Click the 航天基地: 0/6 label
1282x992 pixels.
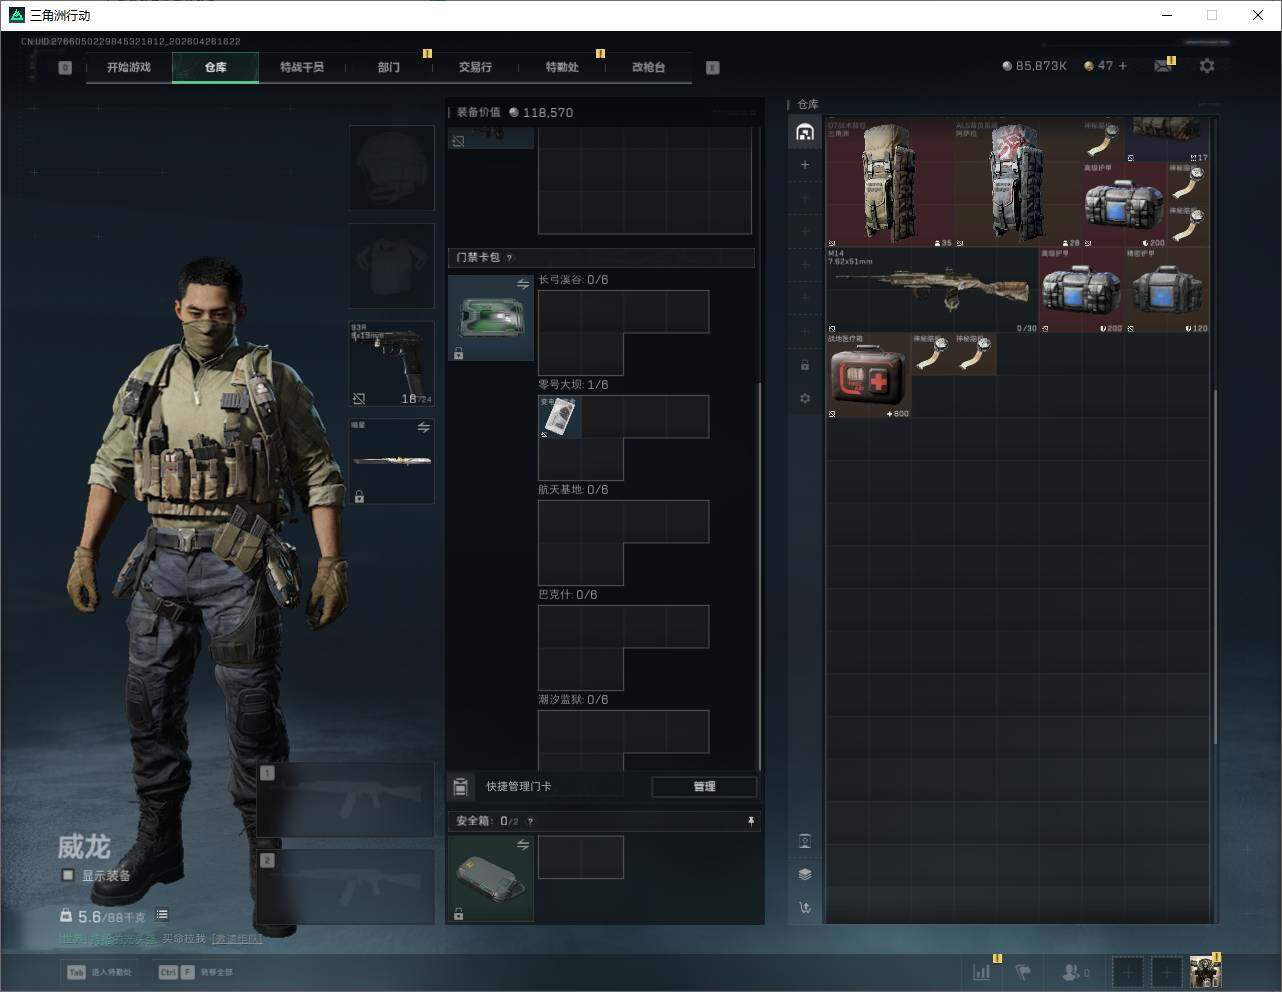click(573, 490)
